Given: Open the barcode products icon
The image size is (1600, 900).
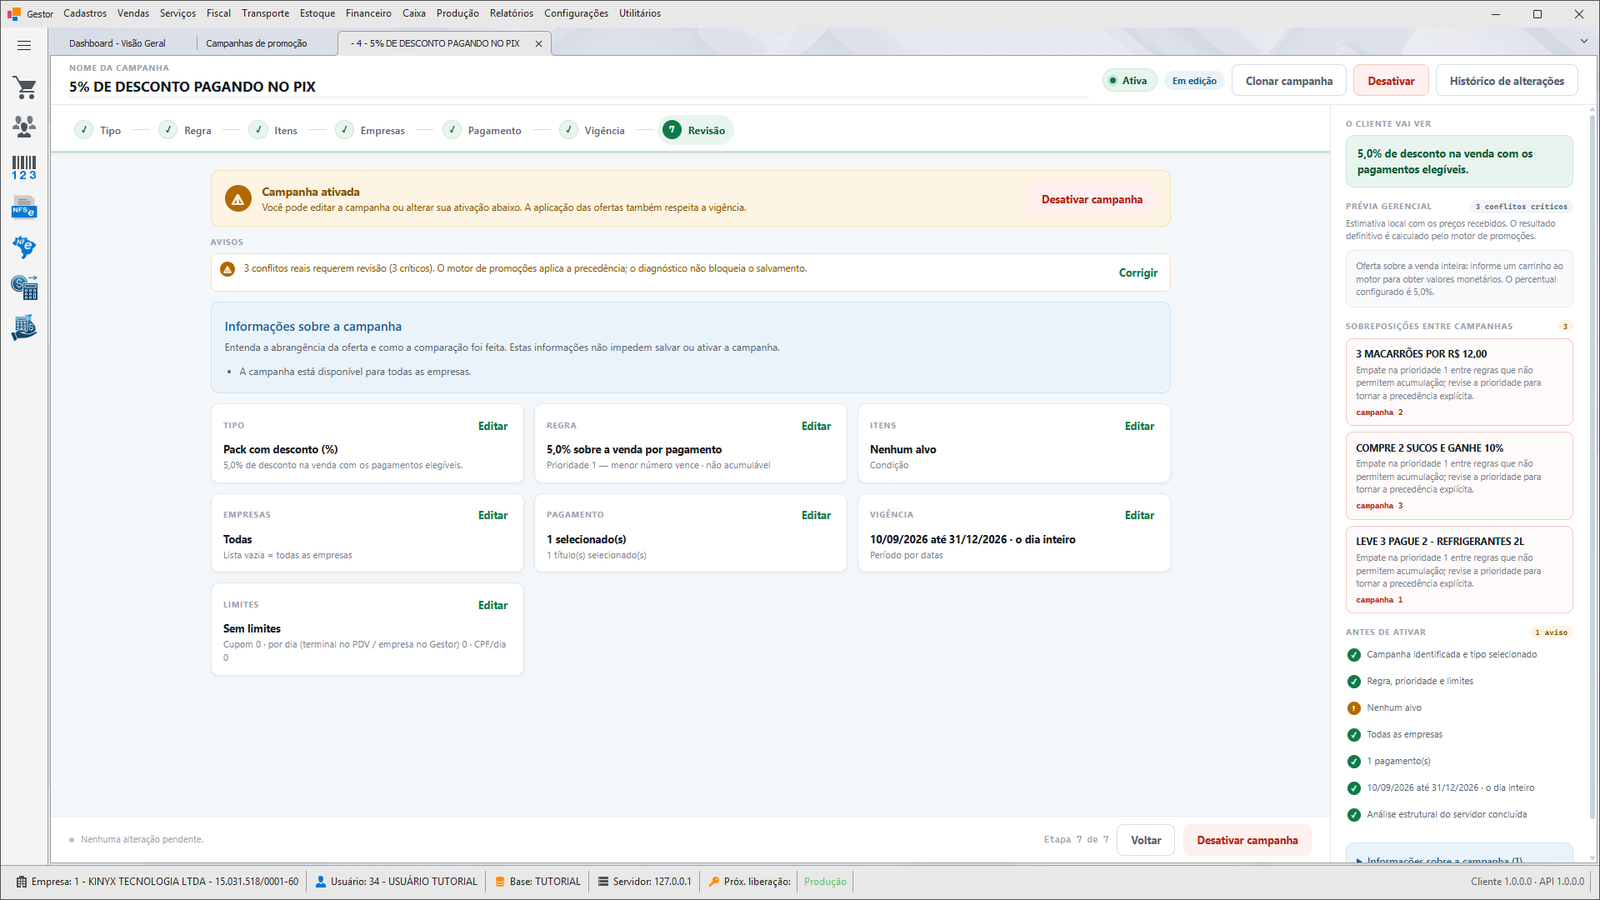Looking at the screenshot, I should [24, 168].
